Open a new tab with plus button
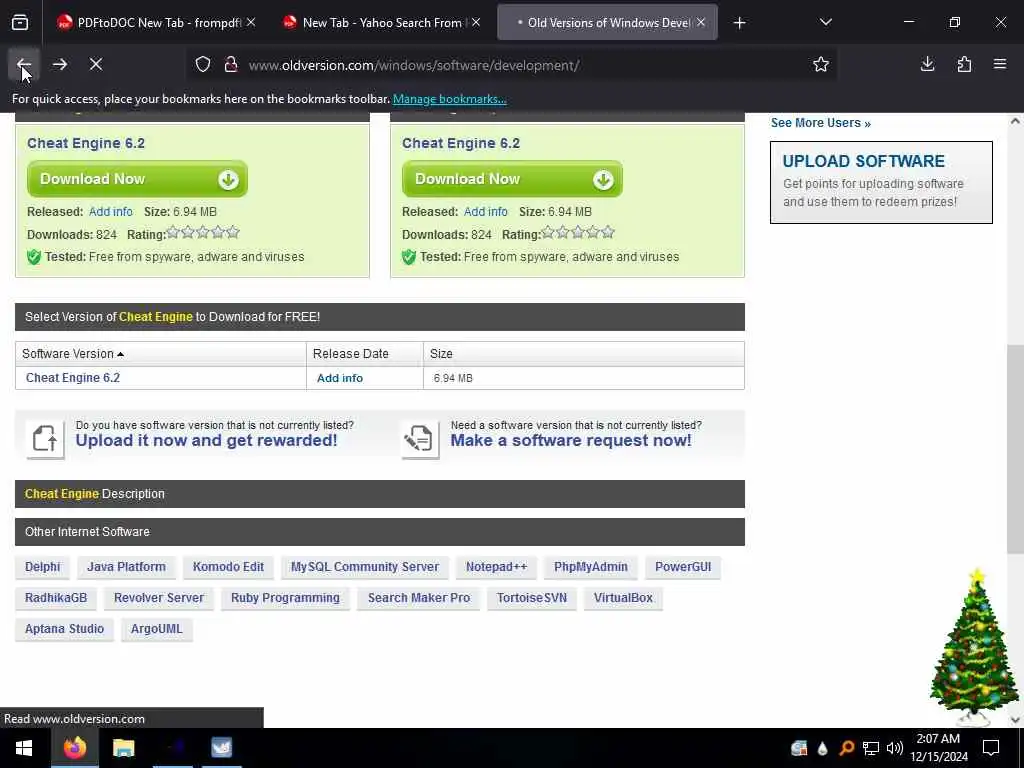The image size is (1024, 768). pyautogui.click(x=739, y=23)
